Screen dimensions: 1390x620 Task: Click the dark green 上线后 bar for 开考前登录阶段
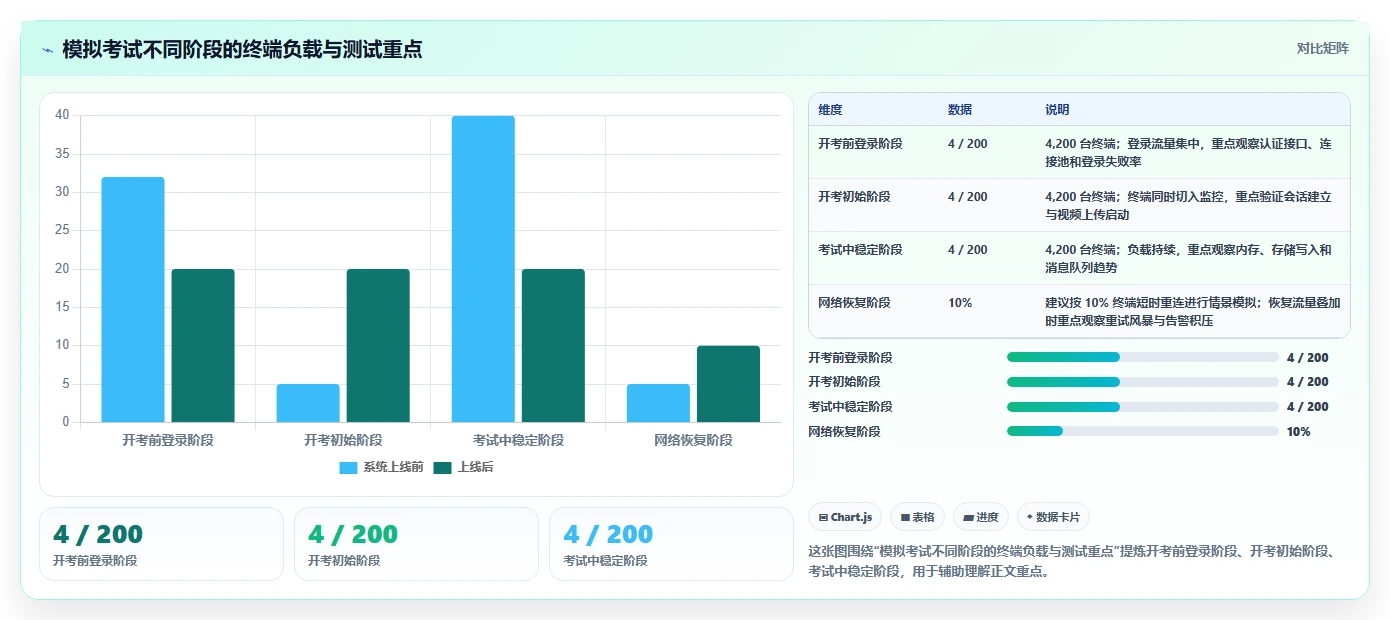[x=203, y=345]
